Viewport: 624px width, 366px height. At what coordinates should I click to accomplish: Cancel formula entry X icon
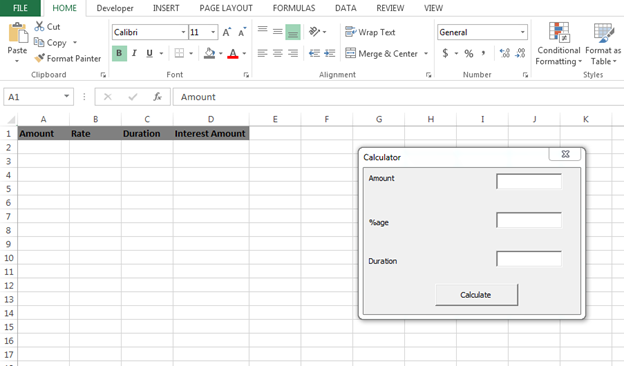pyautogui.click(x=107, y=97)
